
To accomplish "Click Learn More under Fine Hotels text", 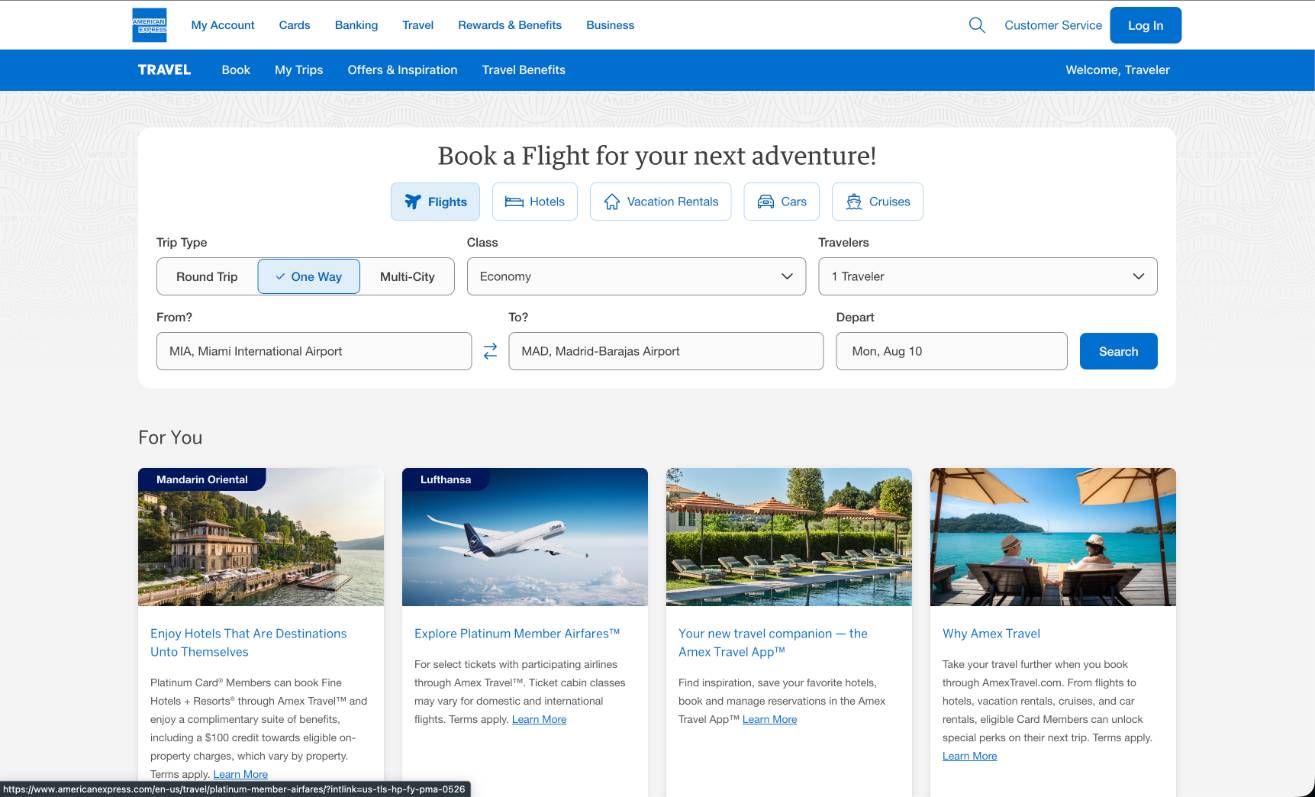I will 240,774.
